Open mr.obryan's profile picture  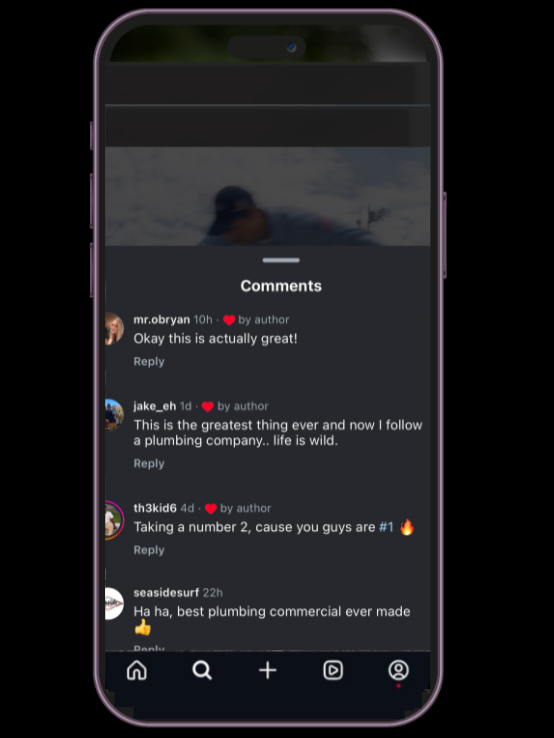113,329
